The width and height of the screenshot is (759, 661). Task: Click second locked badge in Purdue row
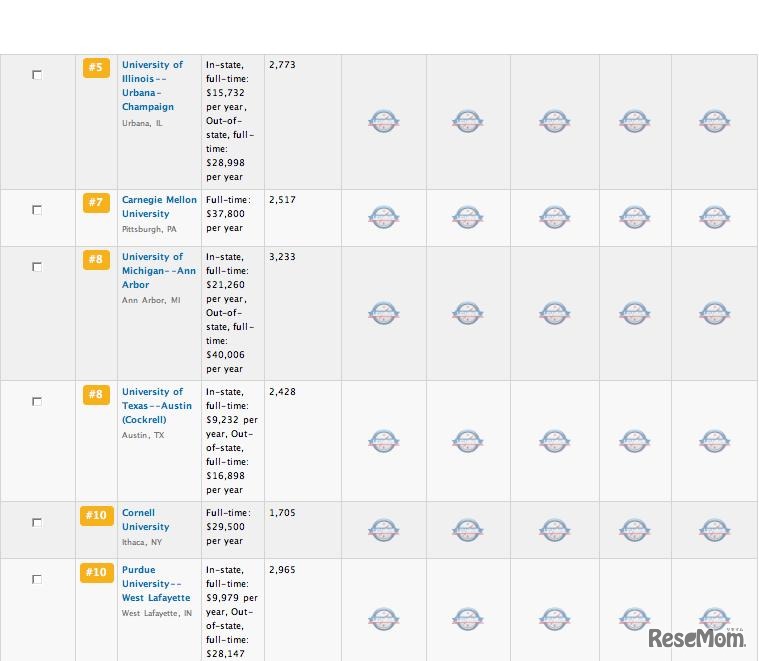(x=468, y=619)
